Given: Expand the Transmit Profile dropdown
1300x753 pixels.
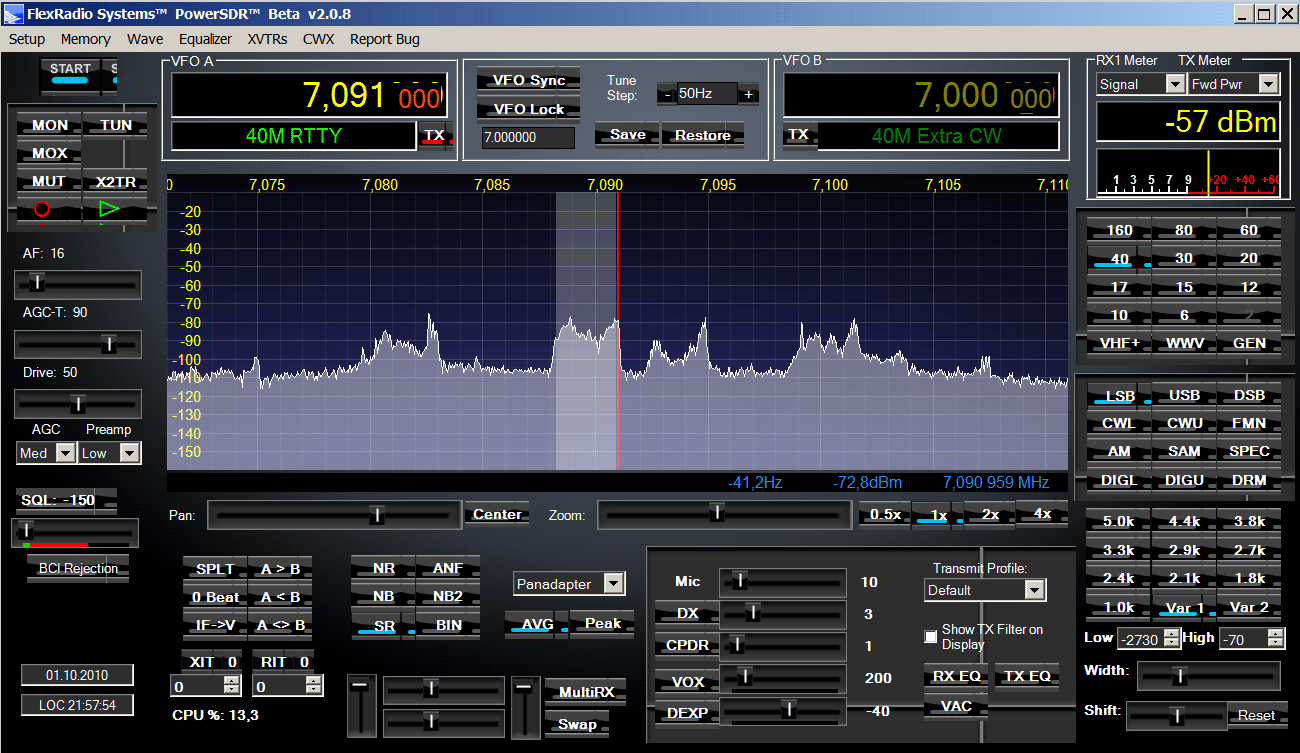Looking at the screenshot, I should (1035, 590).
